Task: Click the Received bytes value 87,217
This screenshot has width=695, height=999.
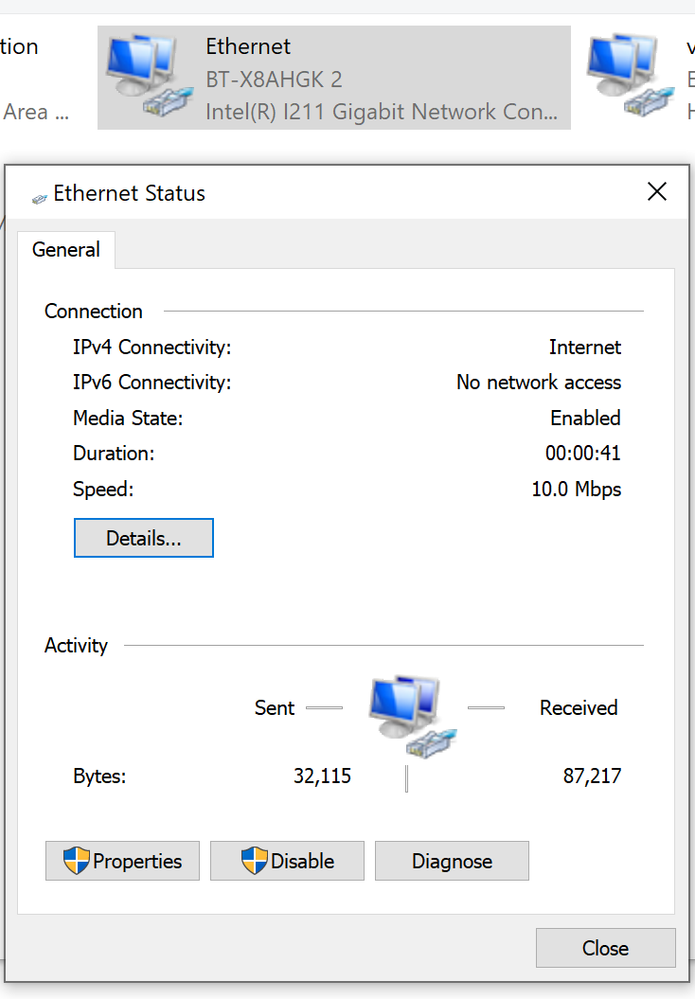Action: (x=592, y=775)
